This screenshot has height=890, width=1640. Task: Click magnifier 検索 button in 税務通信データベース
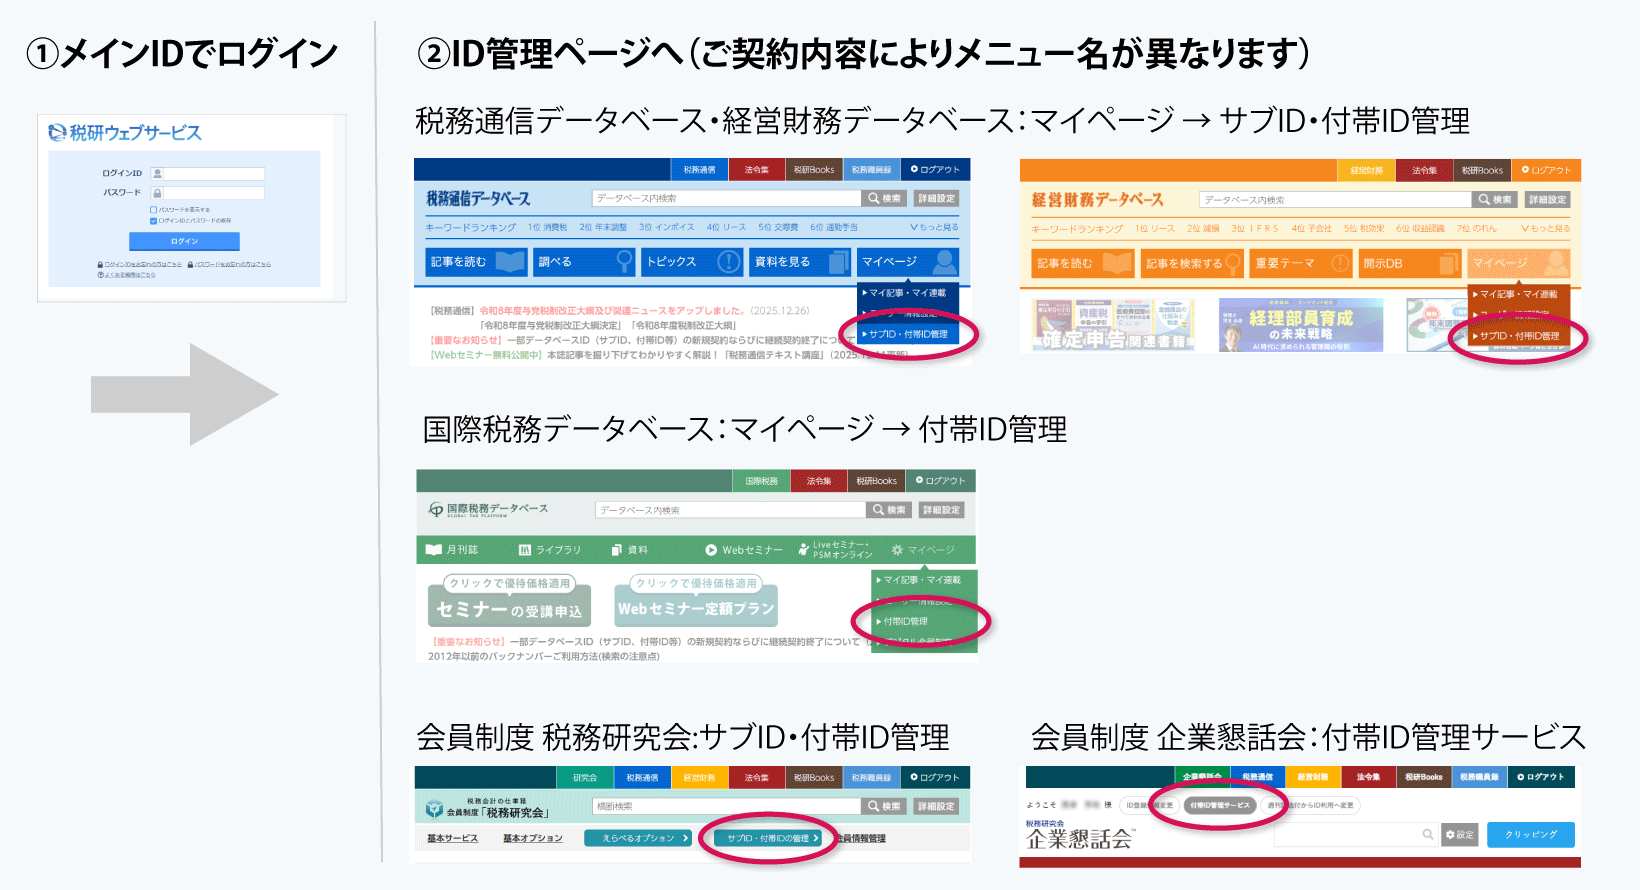click(x=885, y=198)
